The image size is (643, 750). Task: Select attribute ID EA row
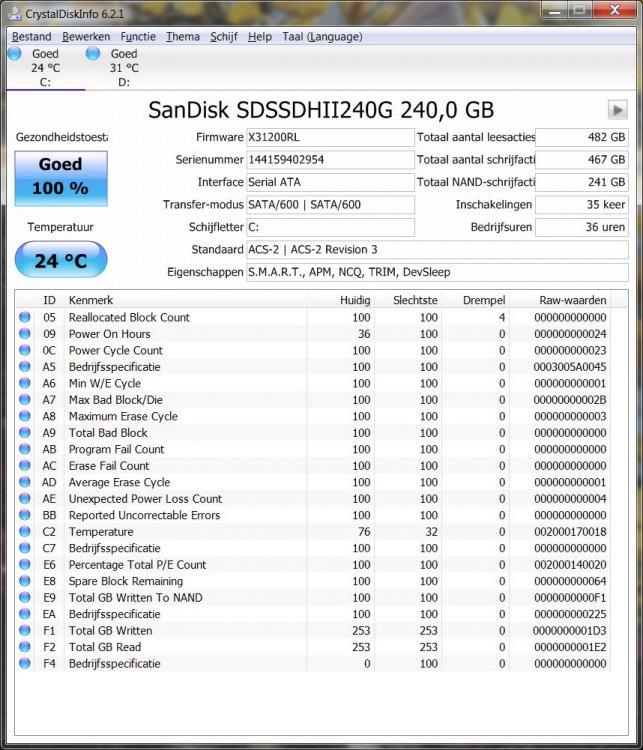(313, 614)
